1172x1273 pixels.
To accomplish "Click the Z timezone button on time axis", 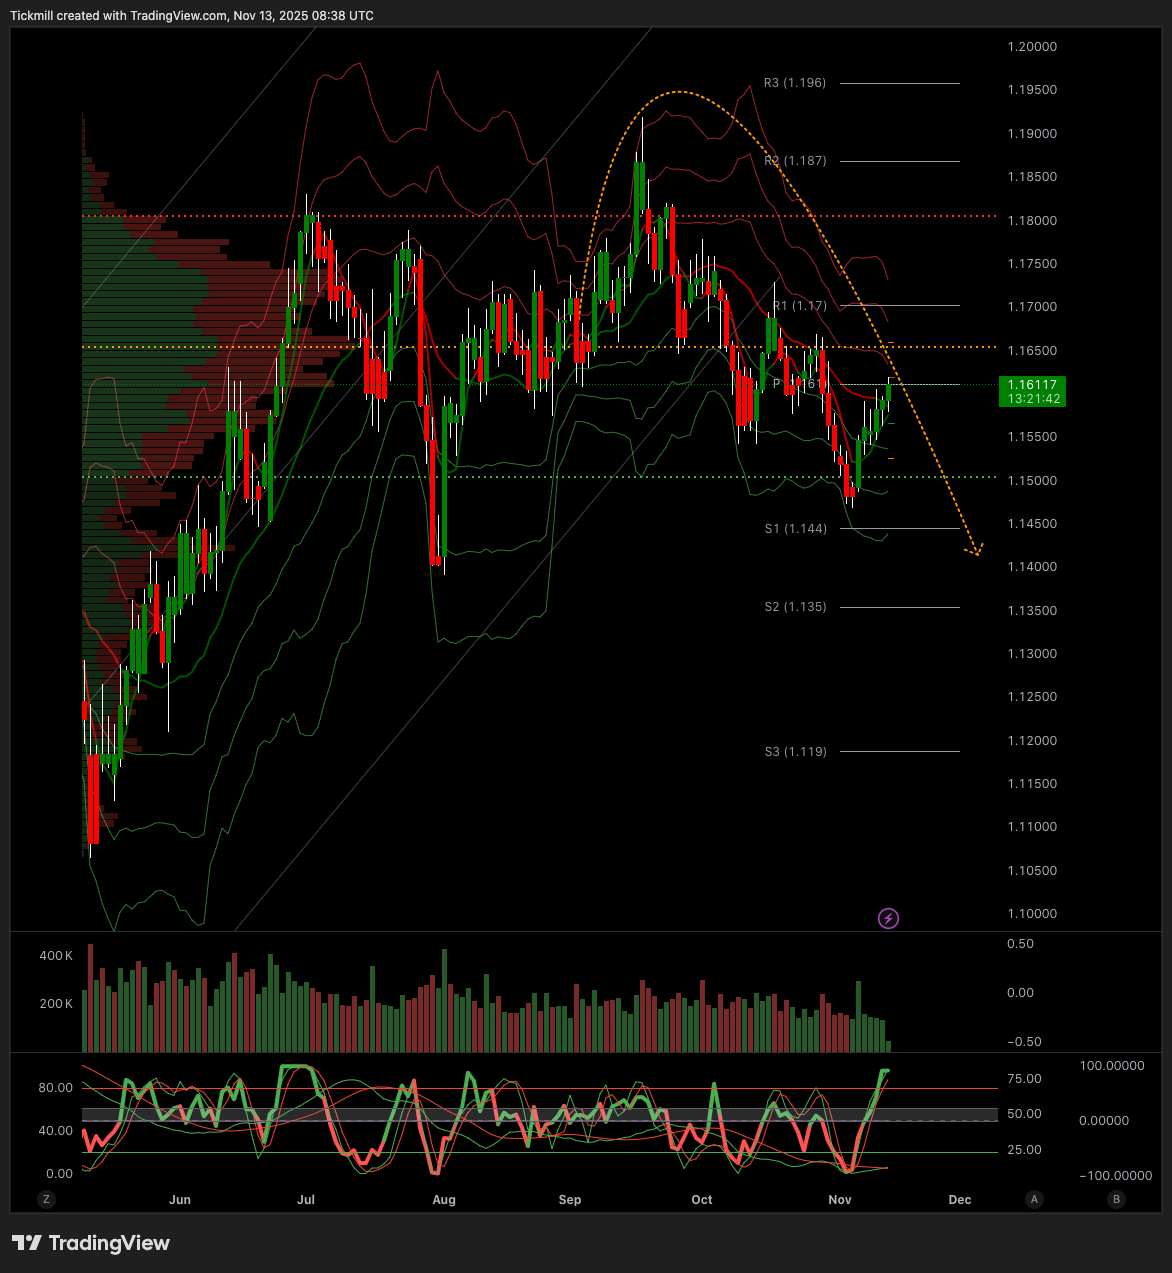I will click(46, 1199).
